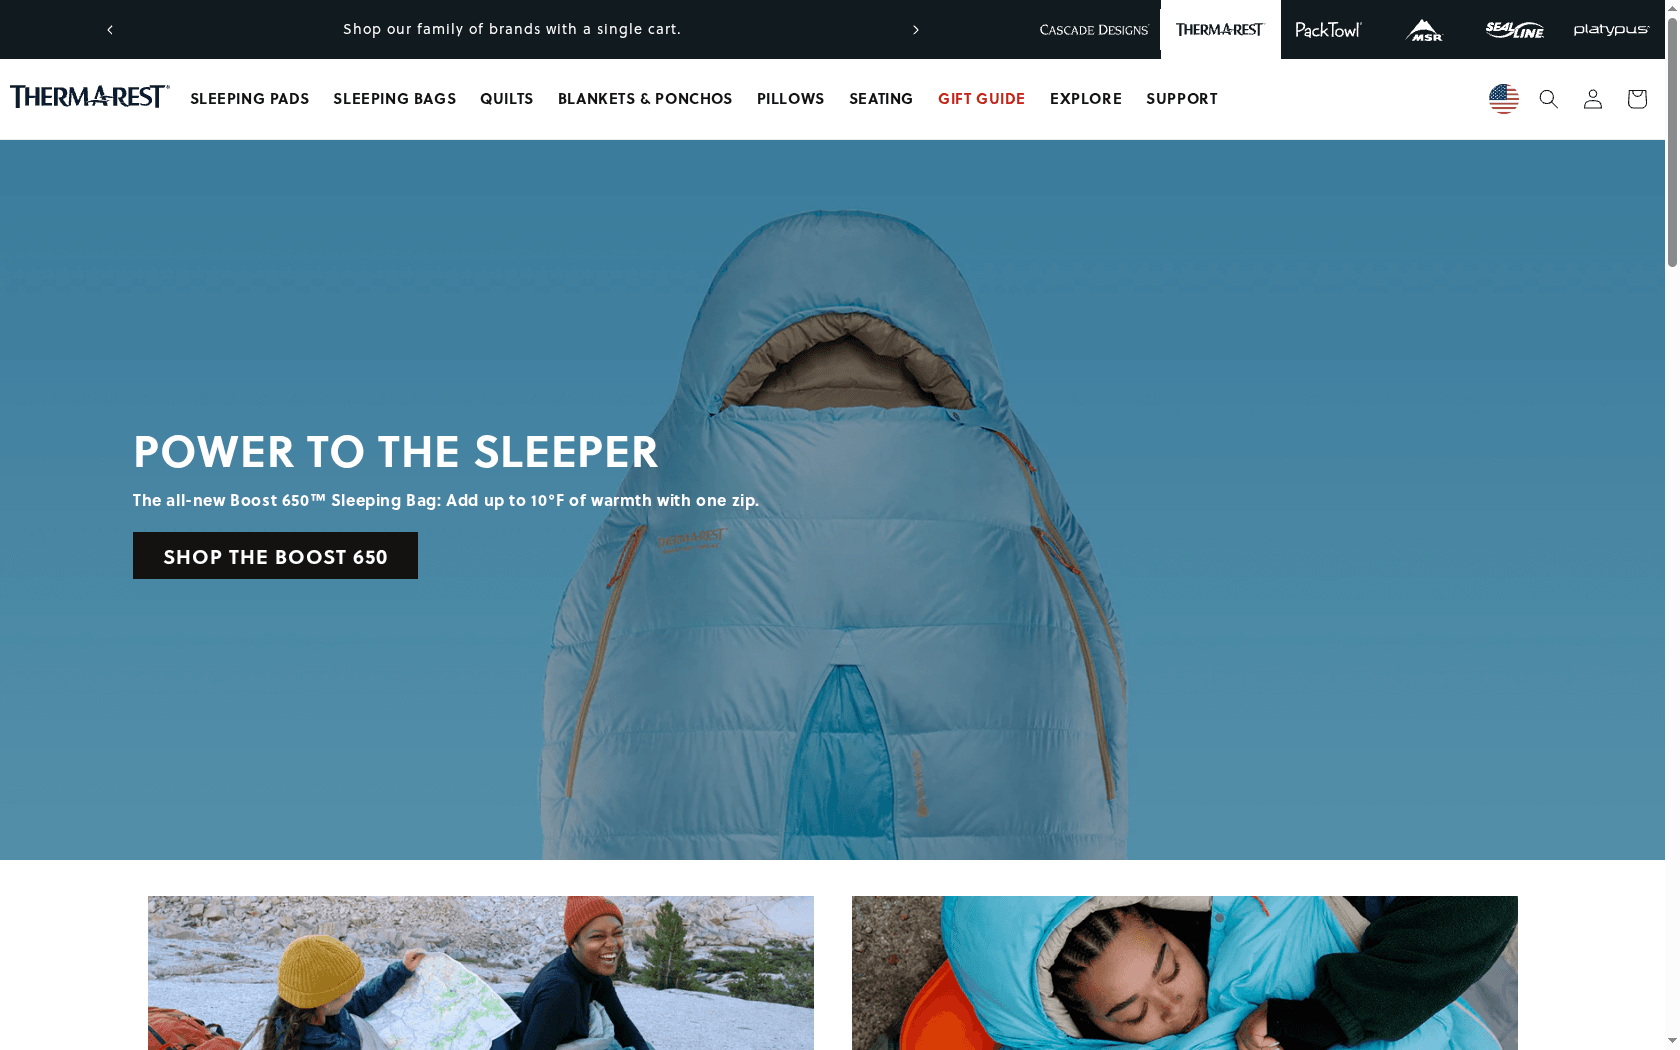Switch to the Platypus brand logo

tap(1611, 30)
